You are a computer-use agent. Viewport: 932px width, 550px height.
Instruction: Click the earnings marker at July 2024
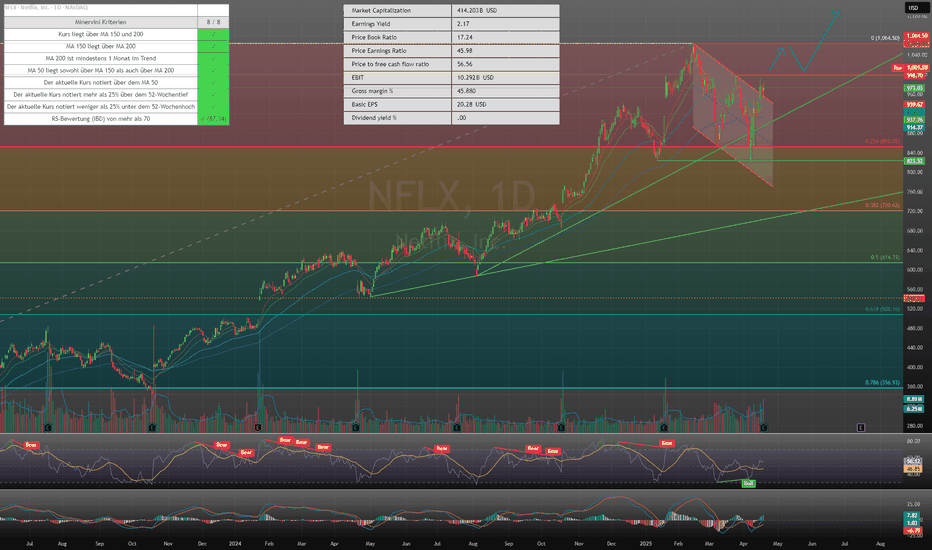456,427
